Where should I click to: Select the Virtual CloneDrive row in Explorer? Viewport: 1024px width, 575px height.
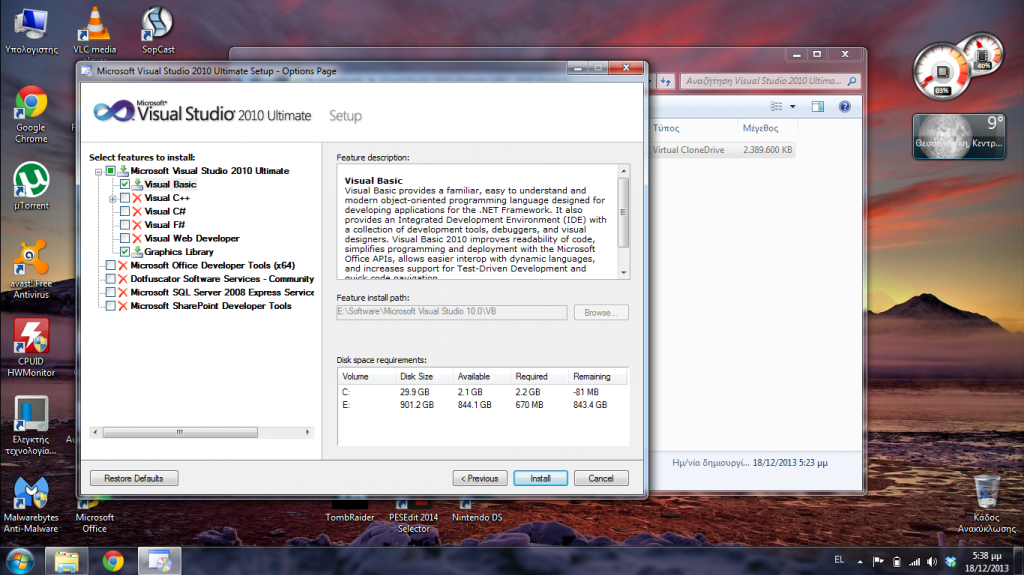[x=723, y=150]
